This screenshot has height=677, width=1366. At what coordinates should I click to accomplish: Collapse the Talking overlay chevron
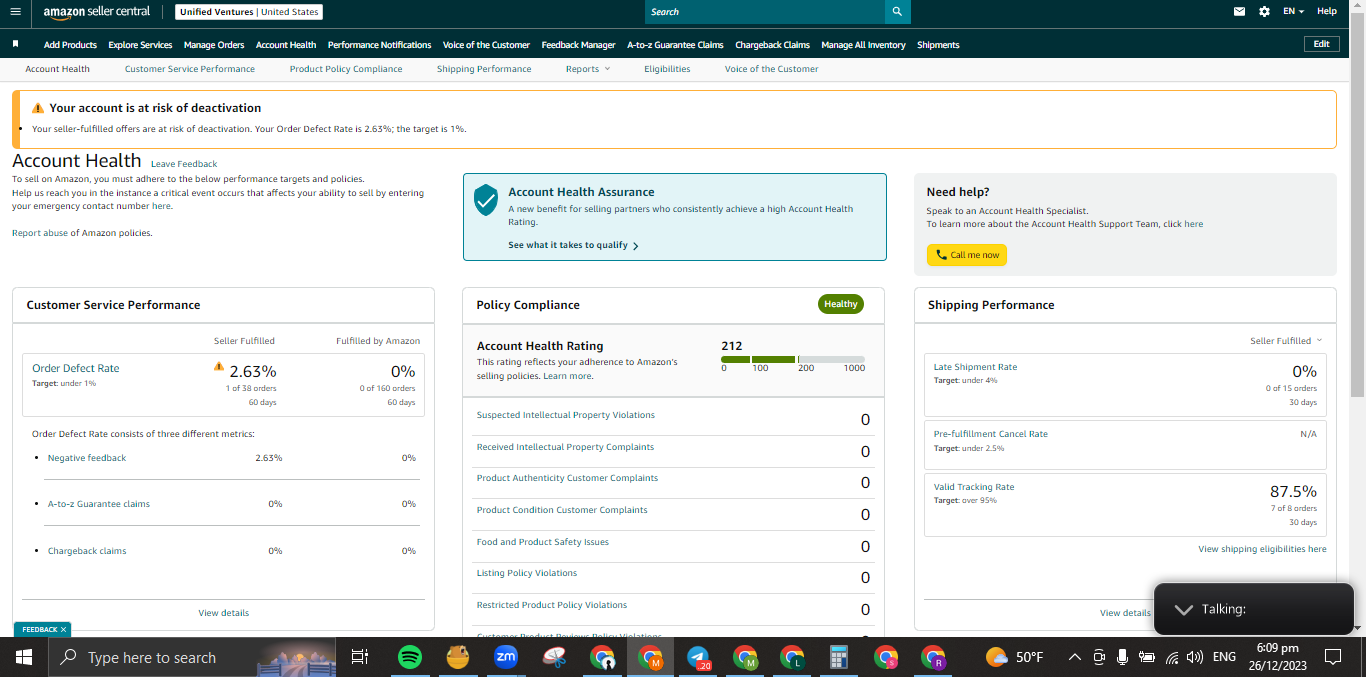pos(1184,609)
